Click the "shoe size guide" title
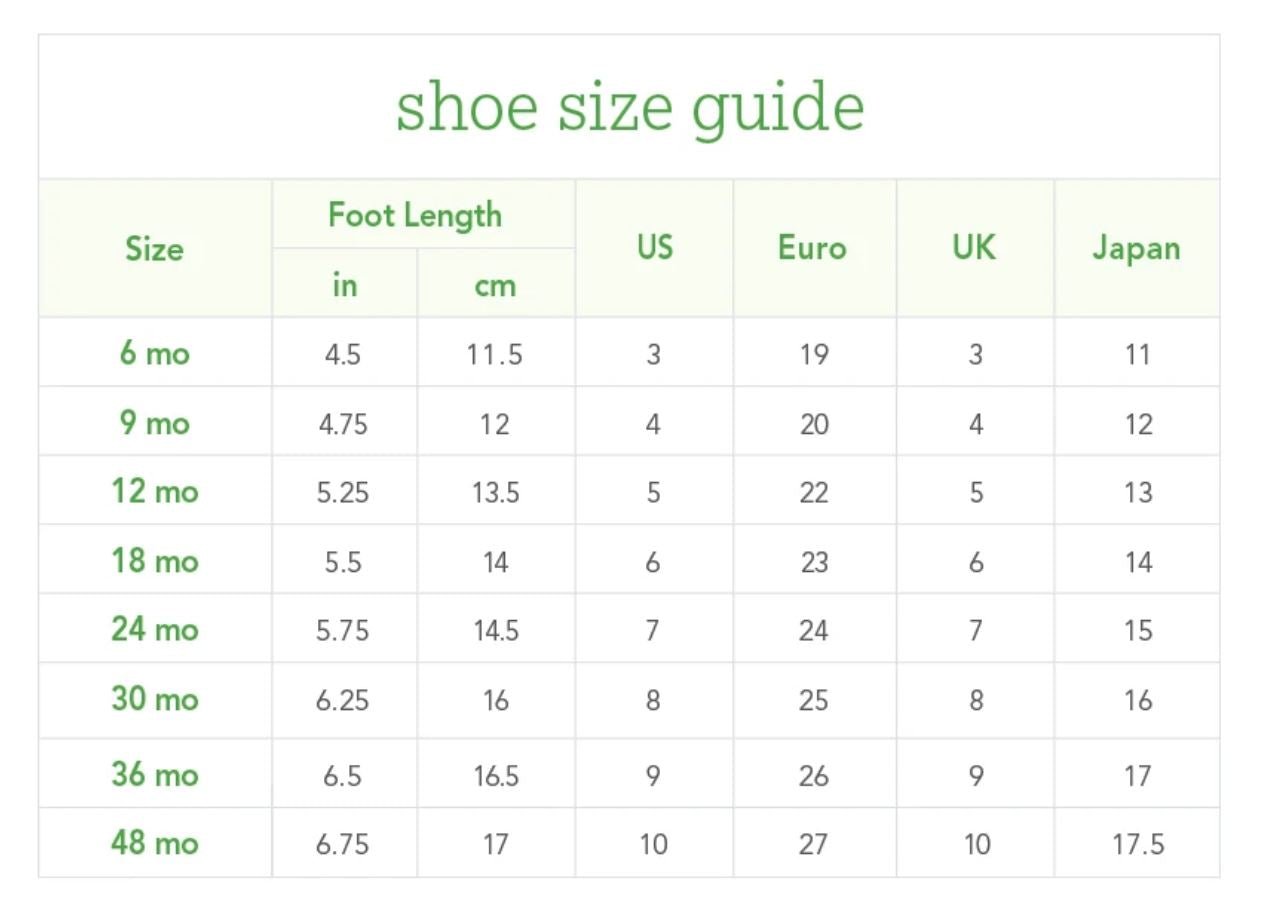Viewport: 1264px width, 919px height. [630, 107]
